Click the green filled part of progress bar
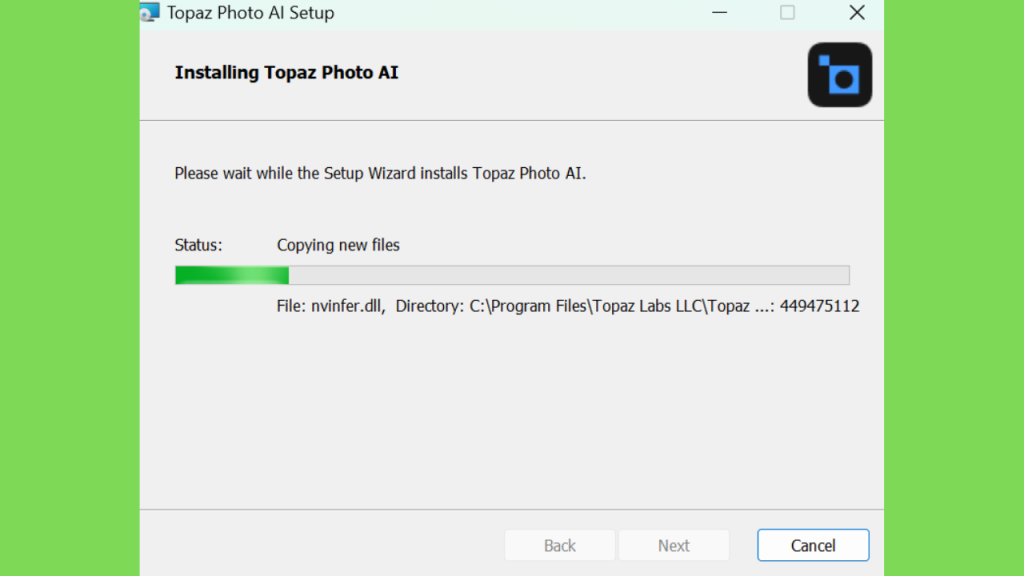This screenshot has width=1024, height=576. click(232, 275)
